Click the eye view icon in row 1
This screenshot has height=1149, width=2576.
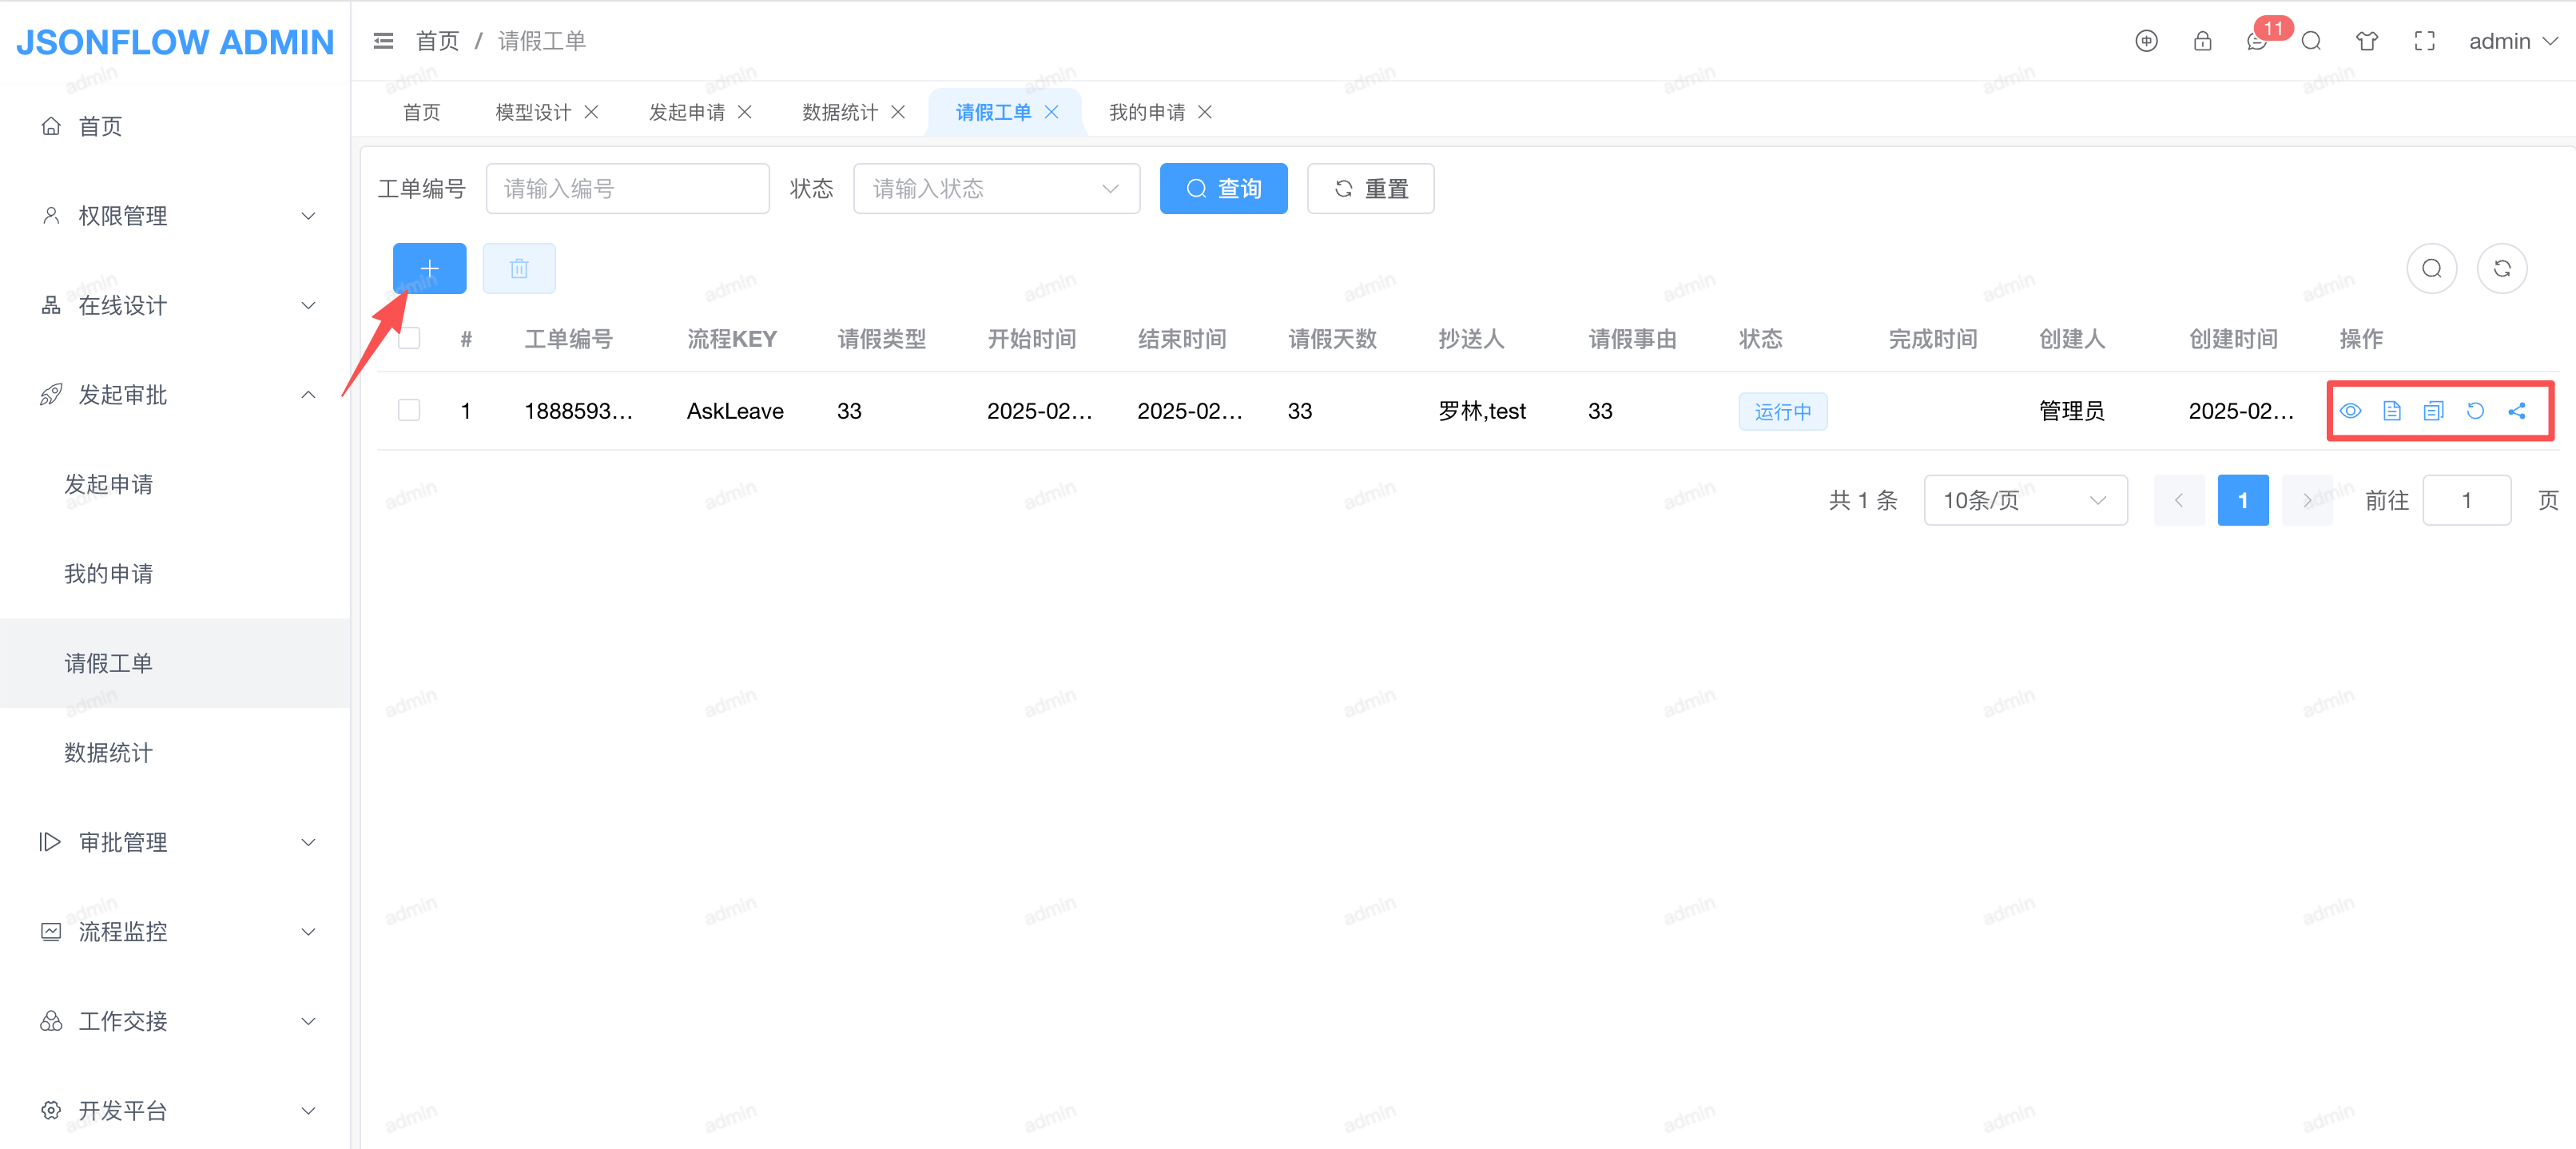click(x=2350, y=411)
